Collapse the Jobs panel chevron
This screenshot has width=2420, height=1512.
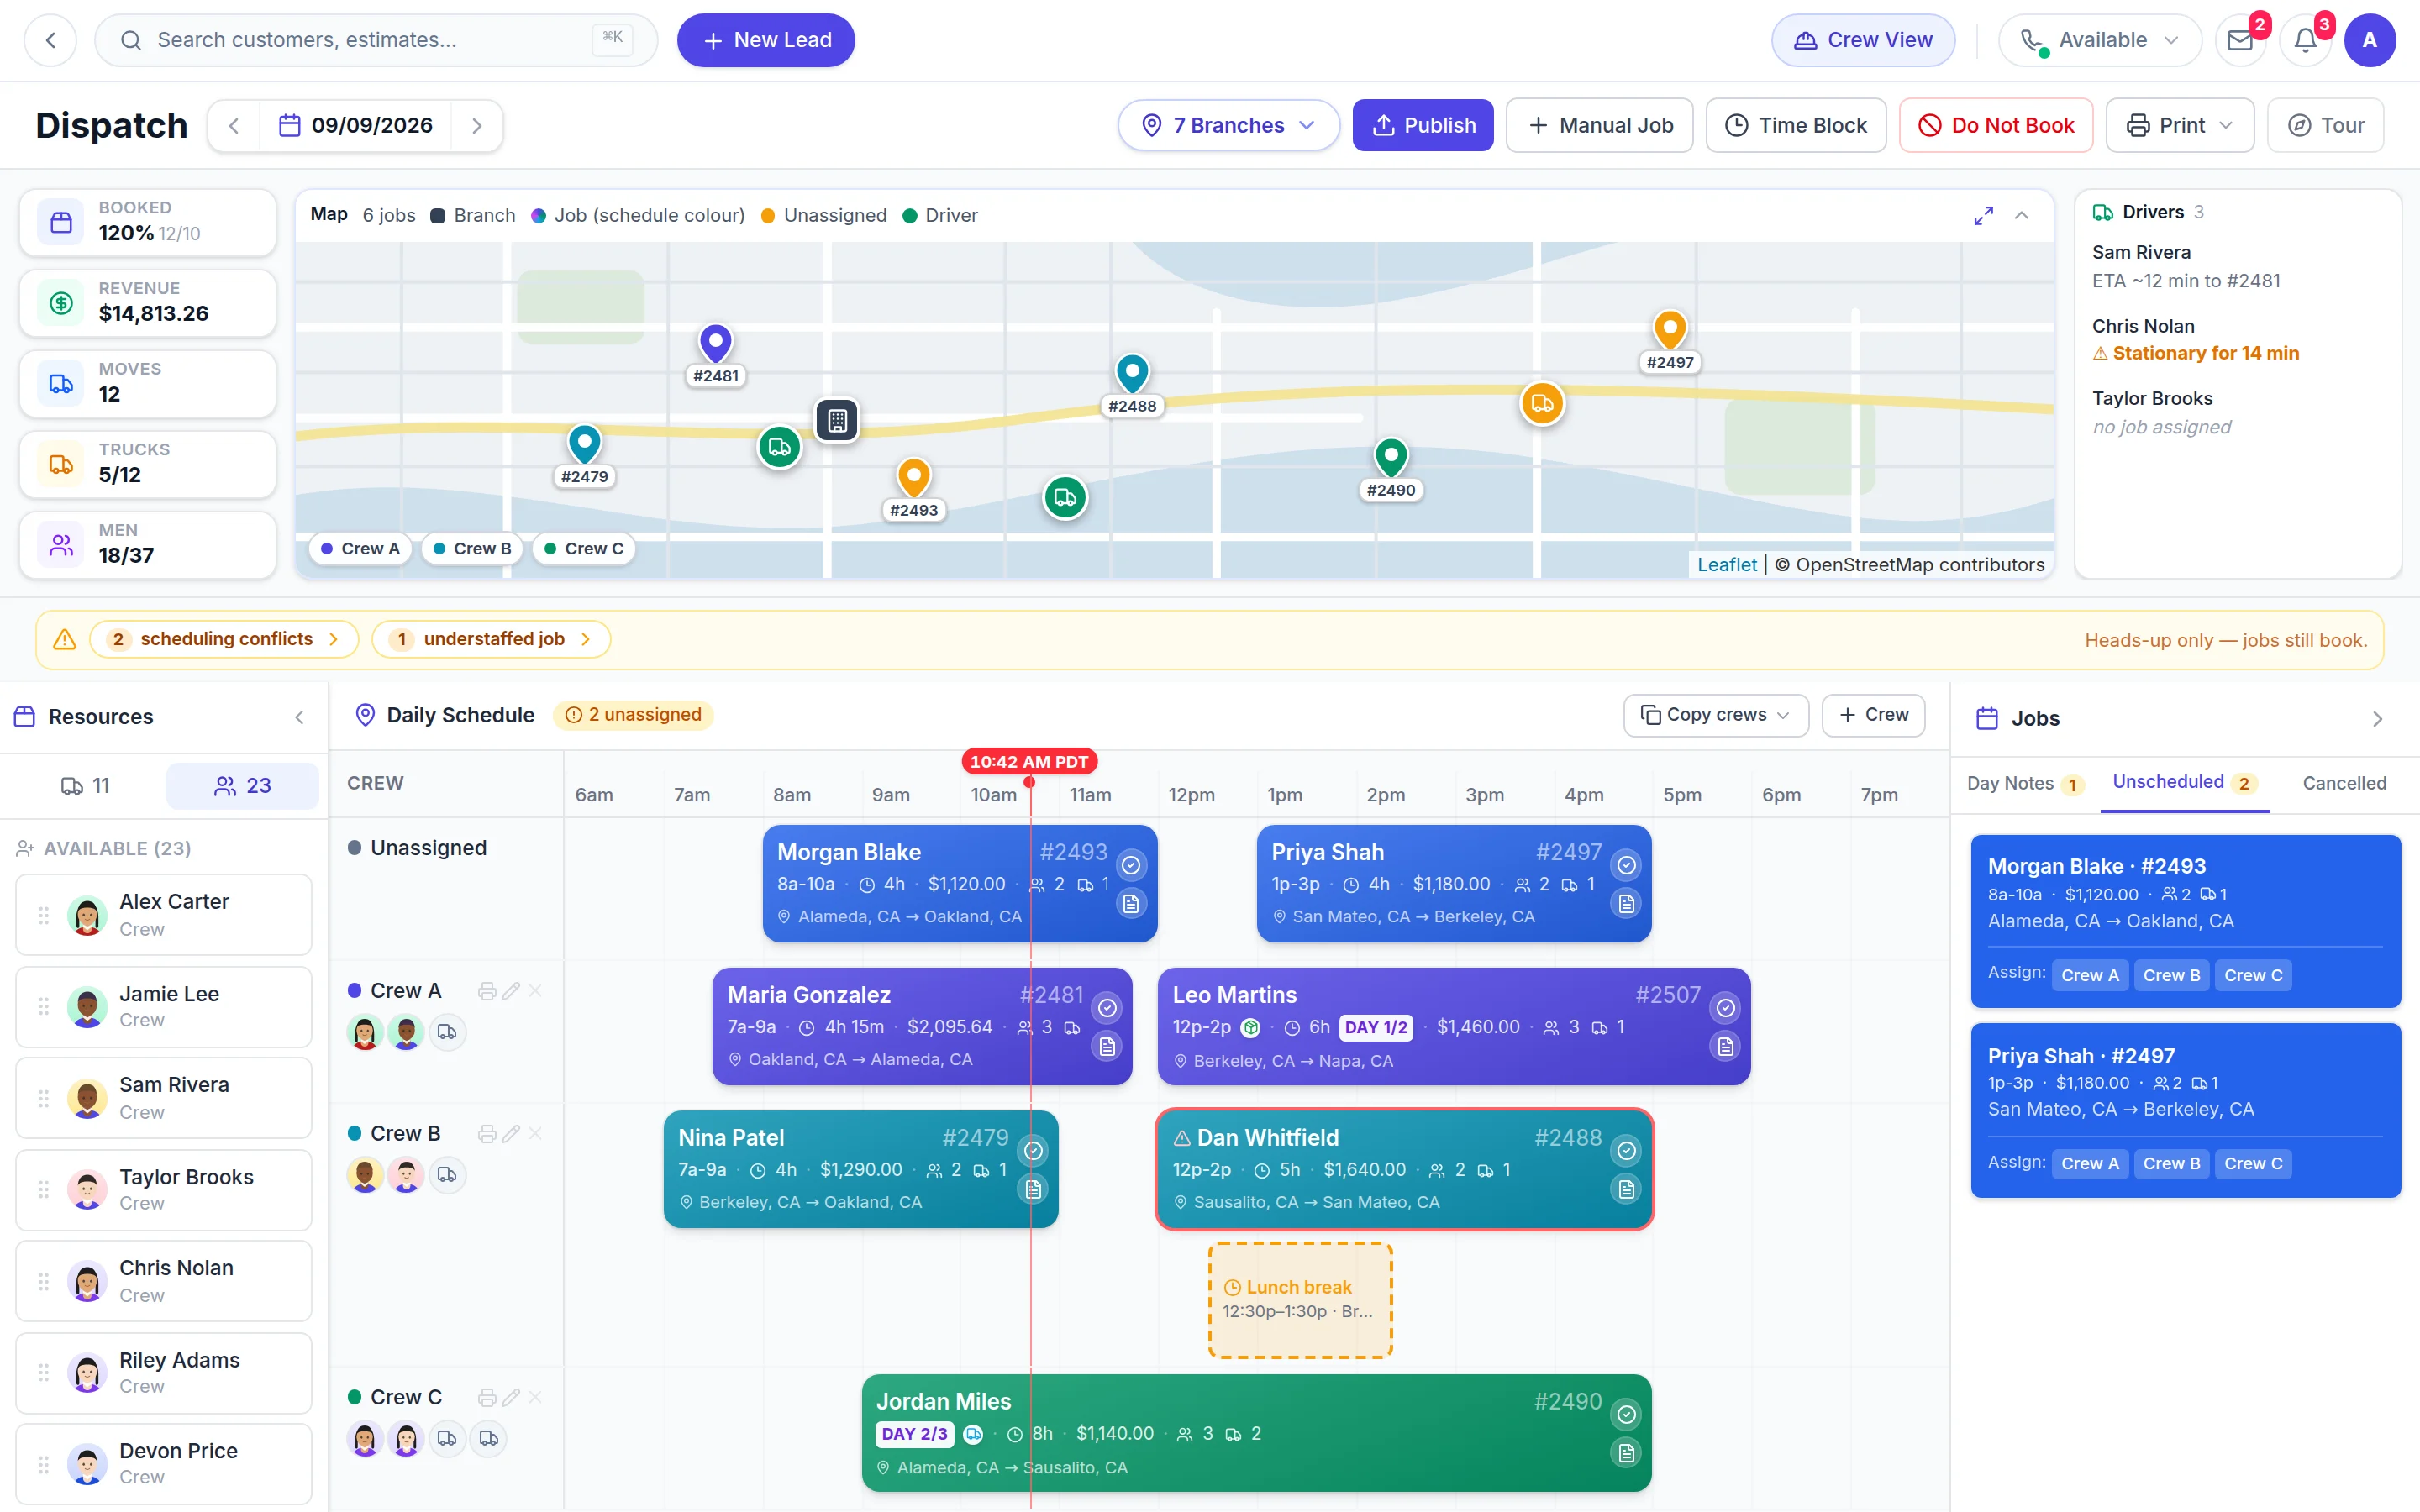coord(2377,719)
